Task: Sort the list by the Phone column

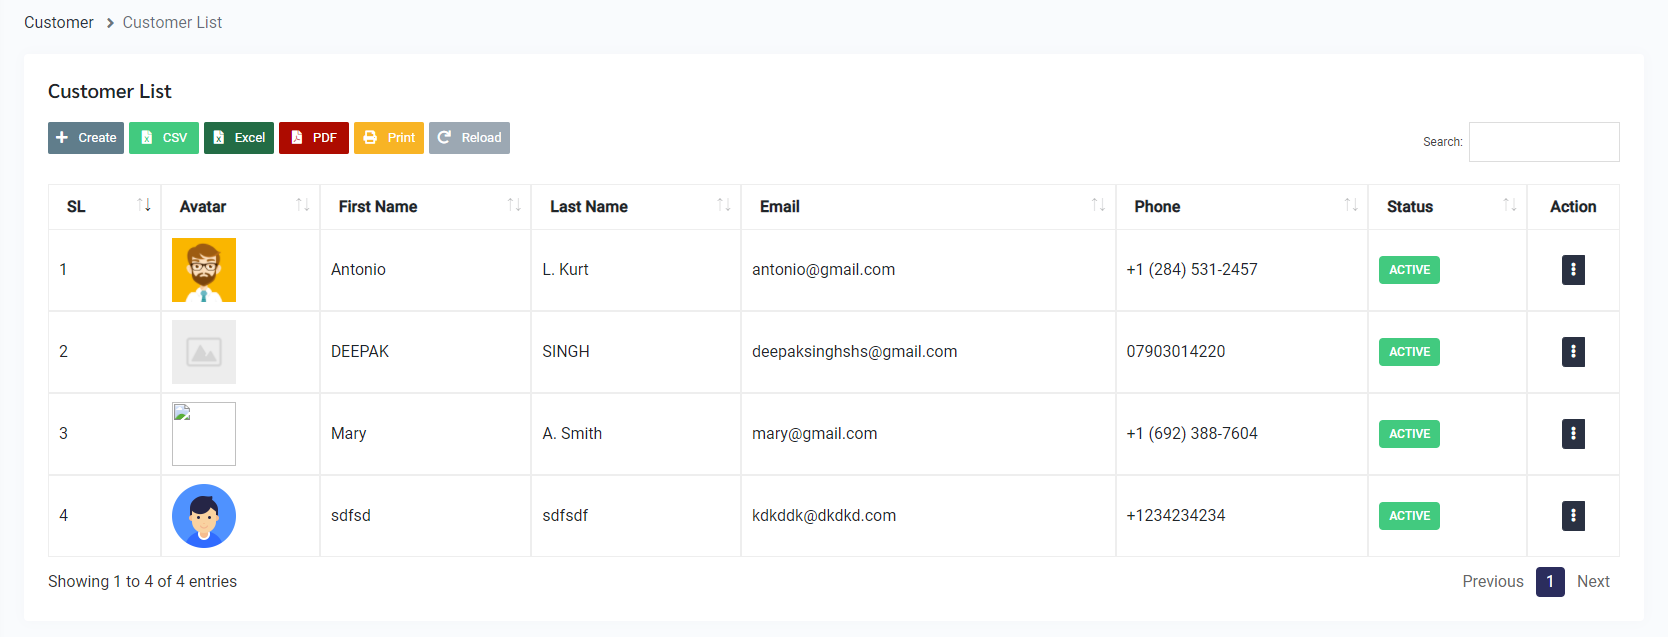Action: click(1241, 206)
